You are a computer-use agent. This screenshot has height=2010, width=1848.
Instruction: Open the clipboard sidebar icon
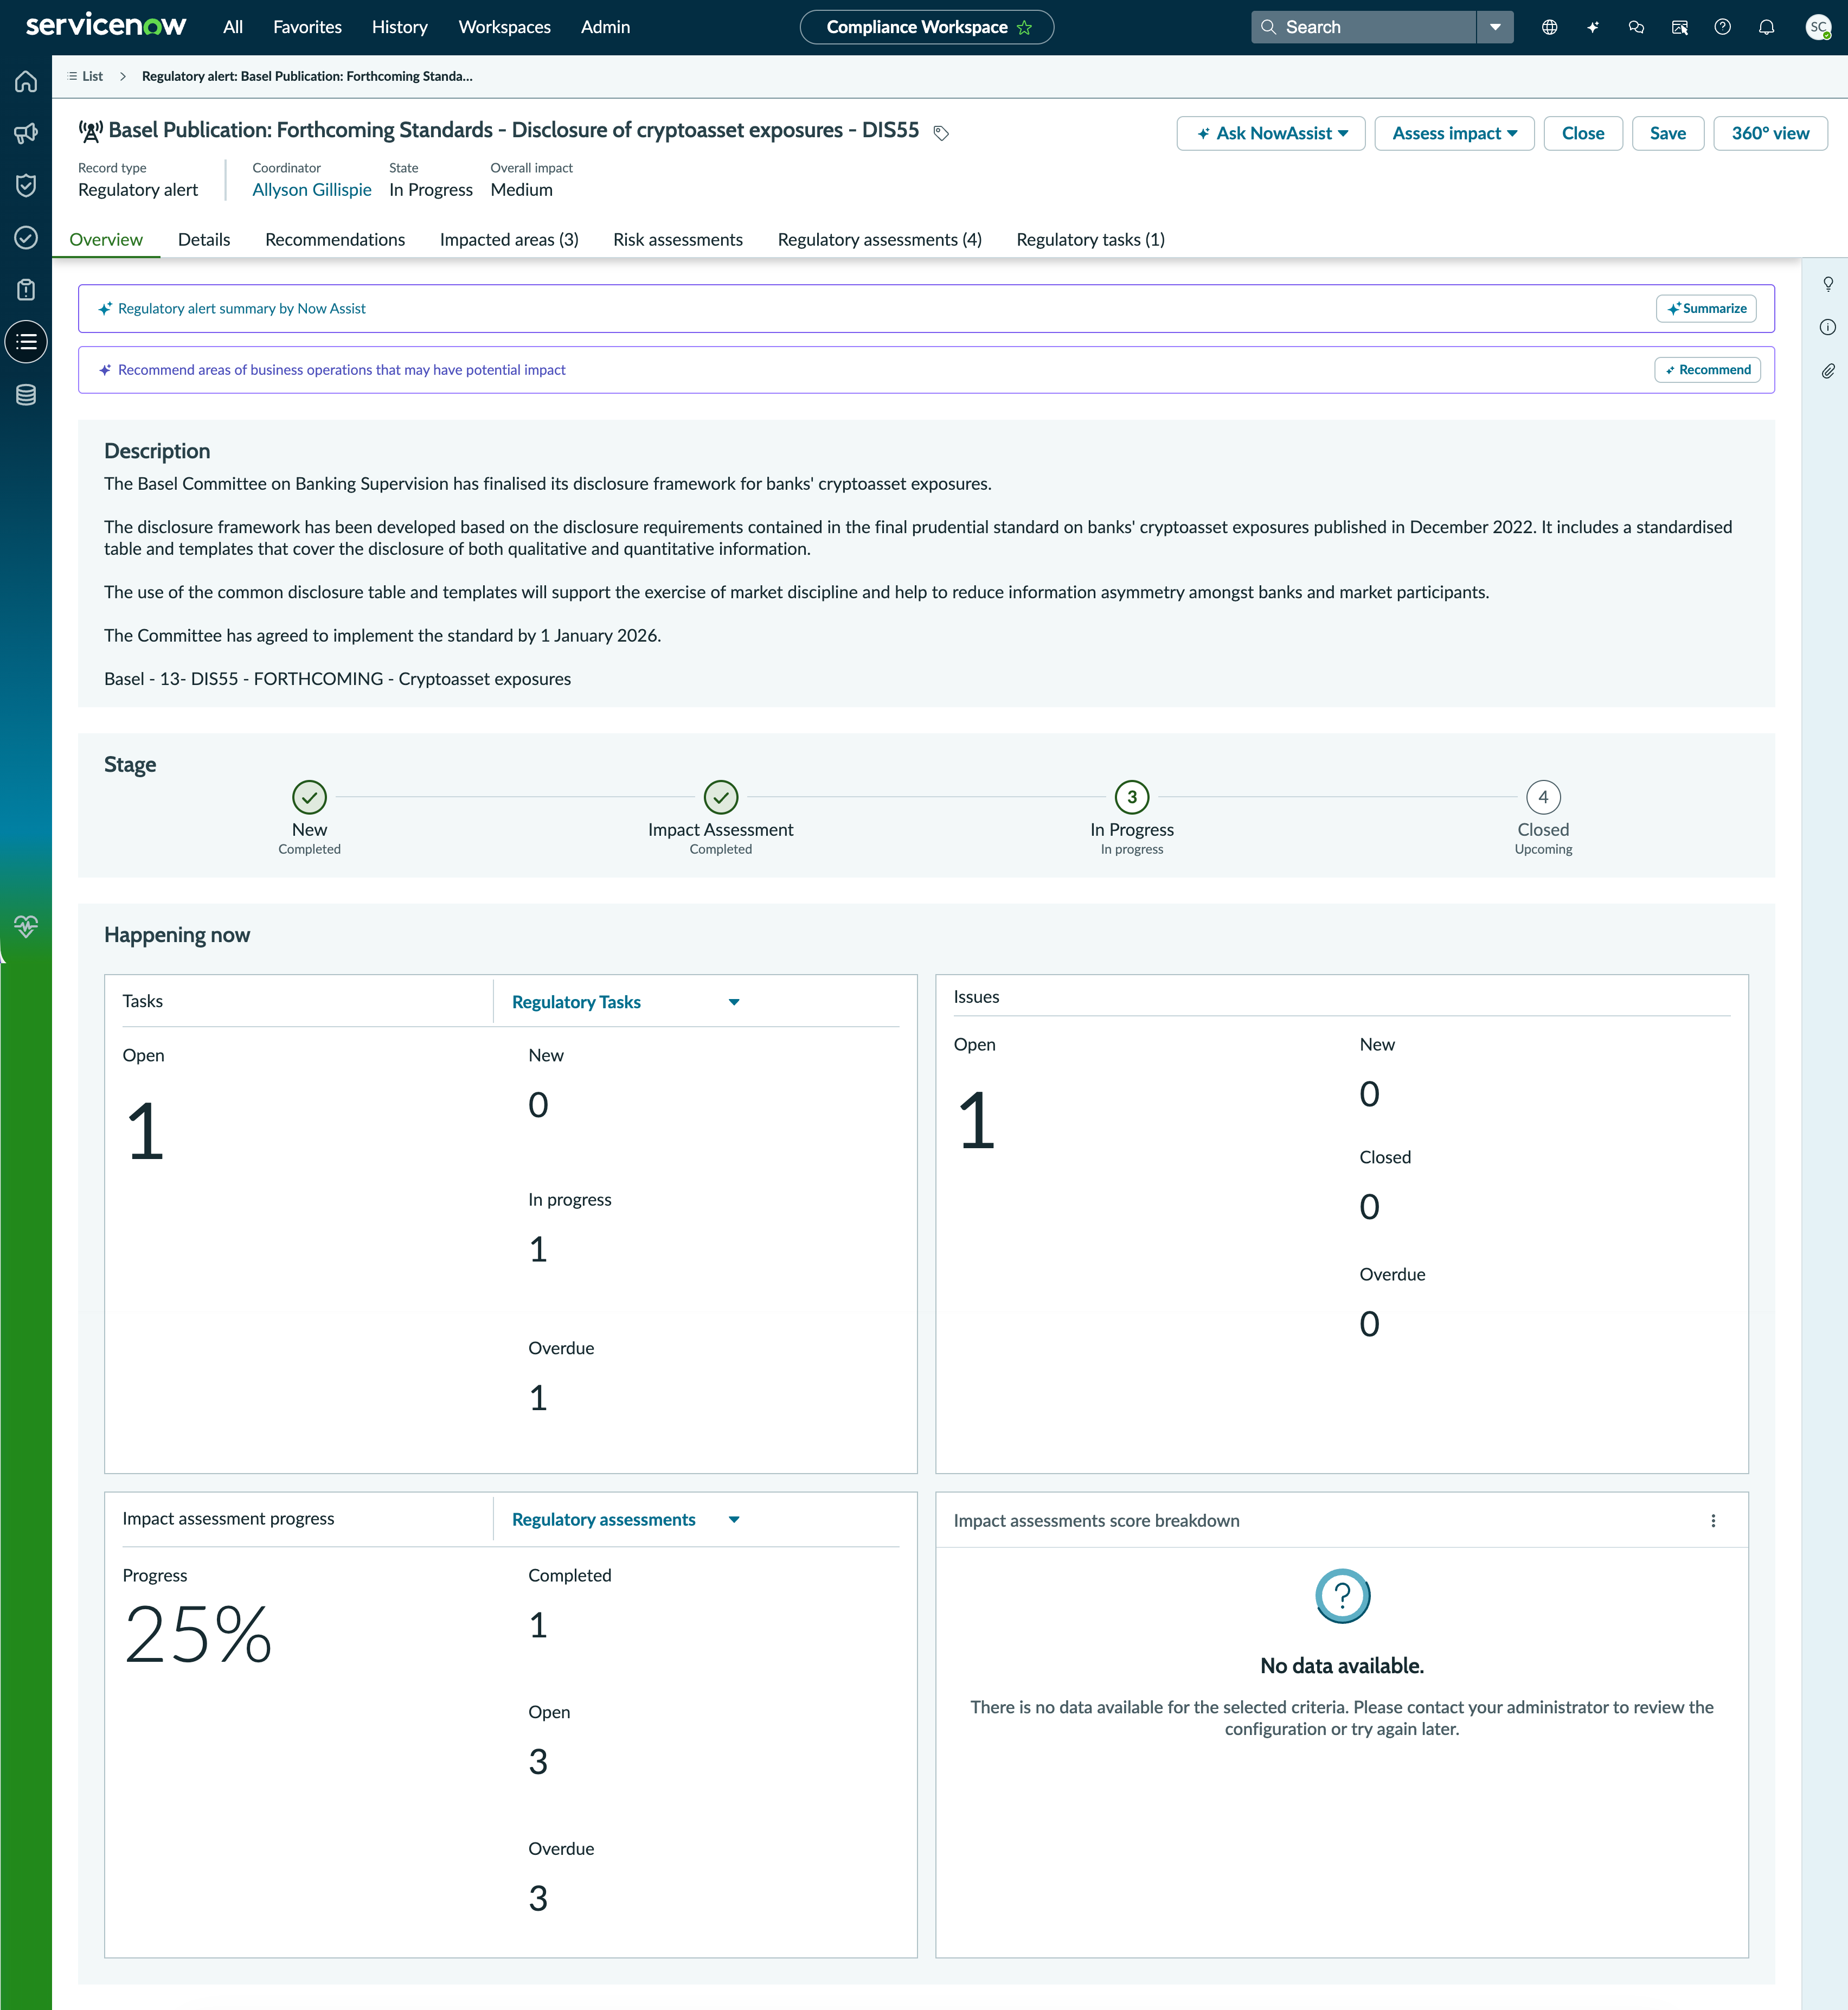point(26,289)
